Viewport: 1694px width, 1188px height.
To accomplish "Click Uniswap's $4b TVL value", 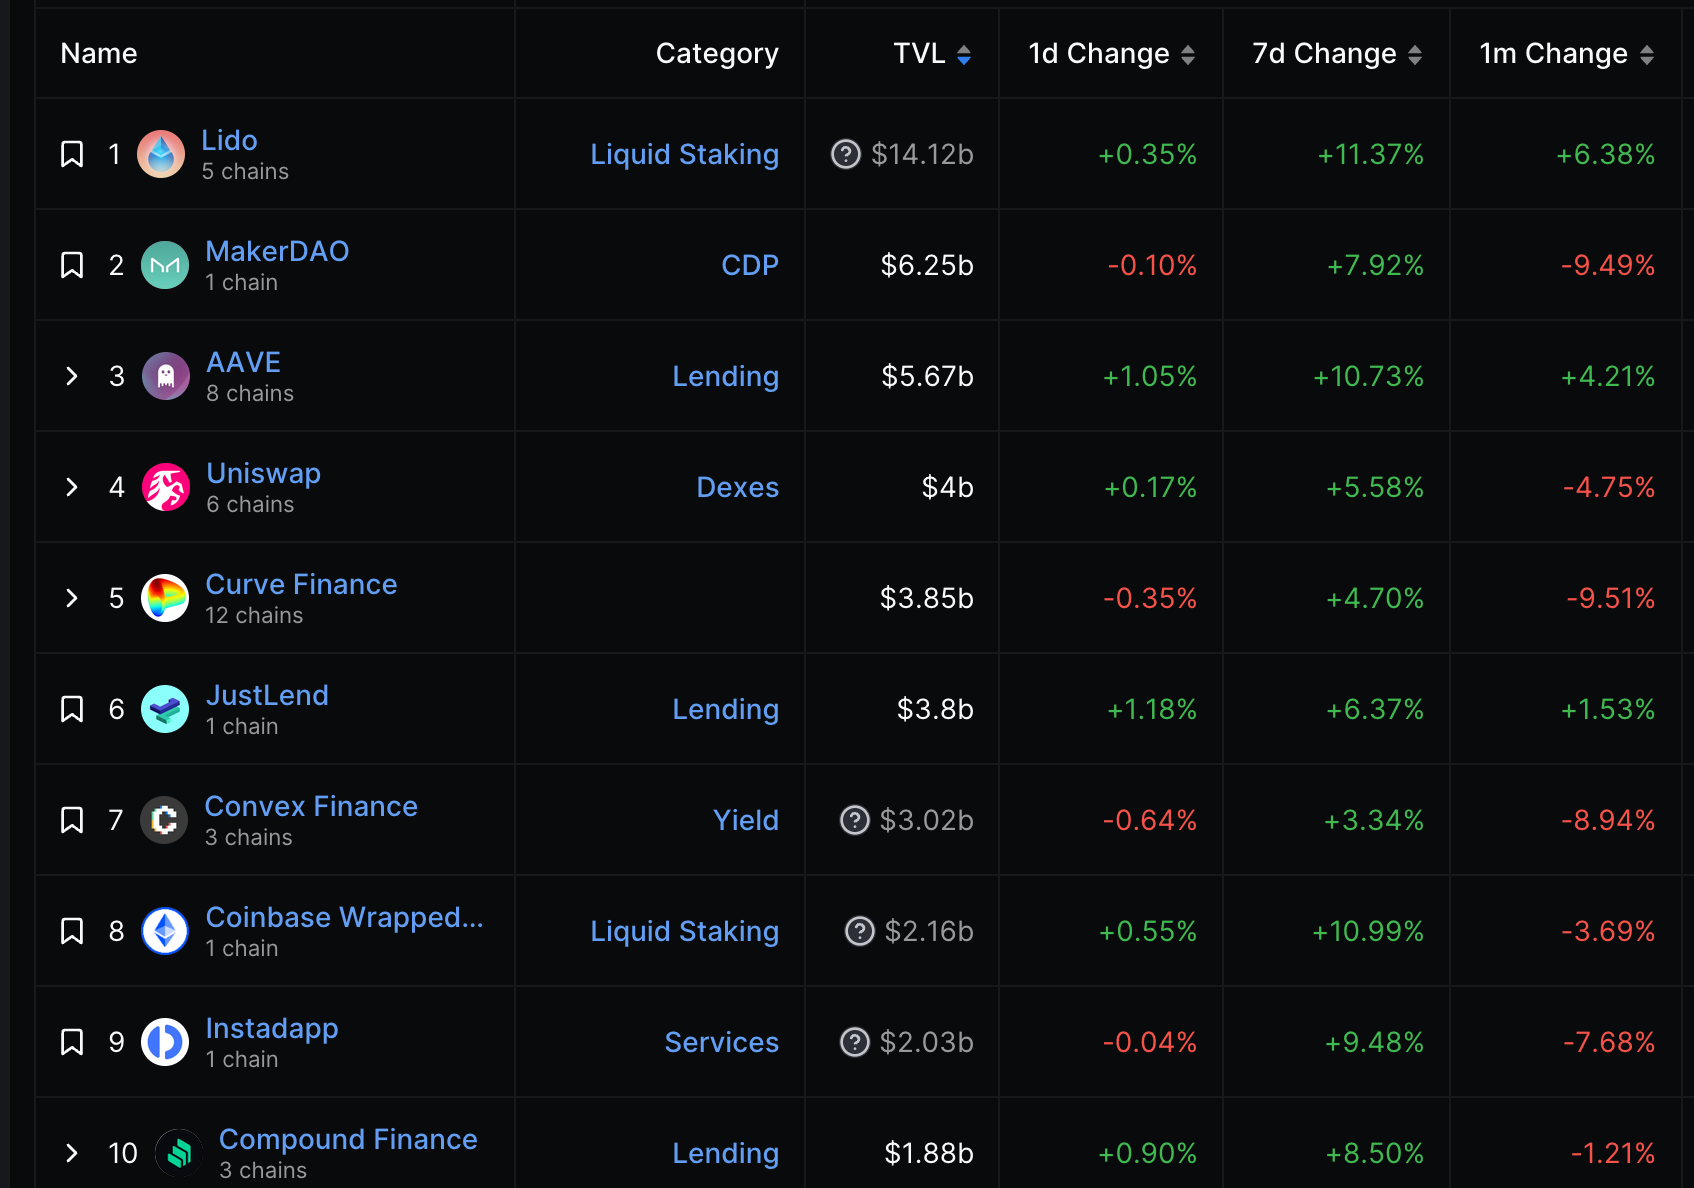I will pos(947,487).
